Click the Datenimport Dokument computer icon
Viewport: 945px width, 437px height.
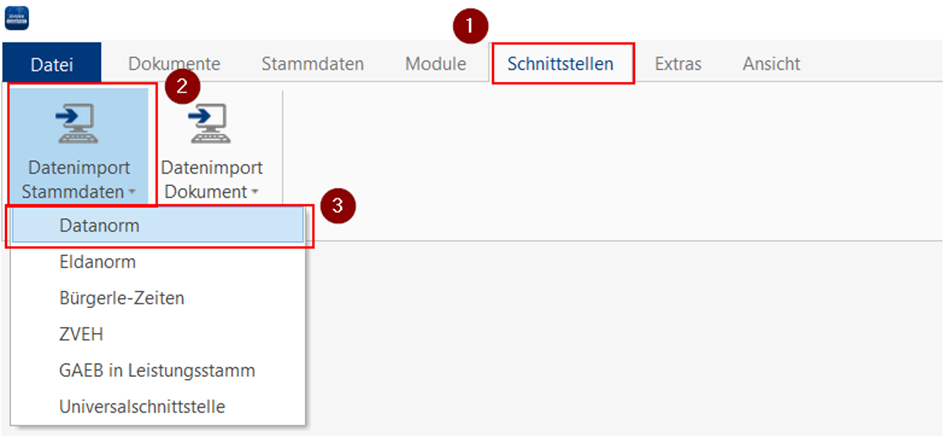point(210,123)
